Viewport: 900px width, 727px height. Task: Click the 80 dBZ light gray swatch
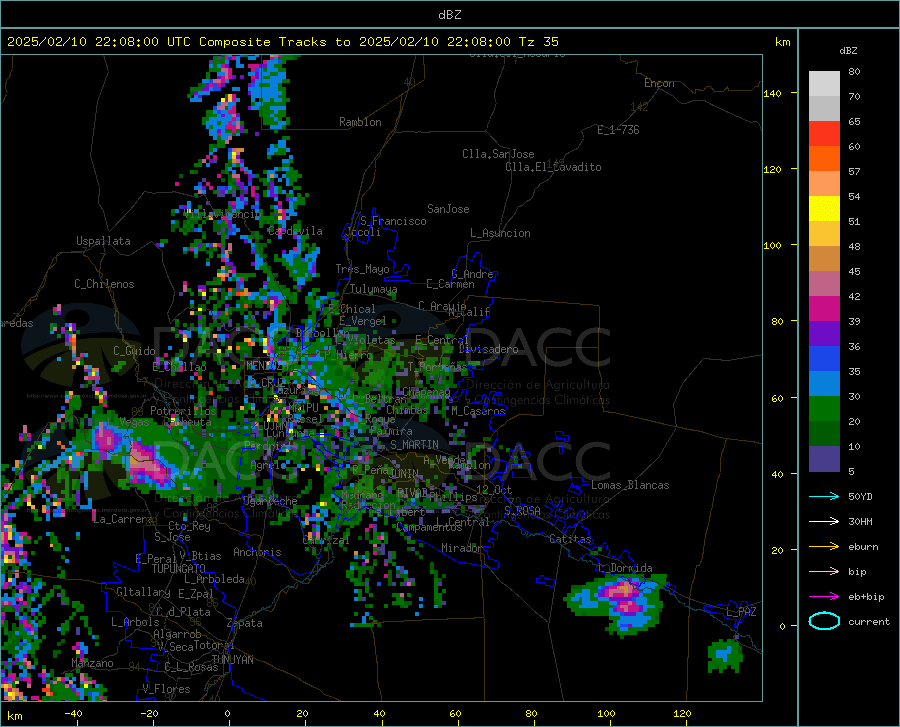tap(824, 84)
